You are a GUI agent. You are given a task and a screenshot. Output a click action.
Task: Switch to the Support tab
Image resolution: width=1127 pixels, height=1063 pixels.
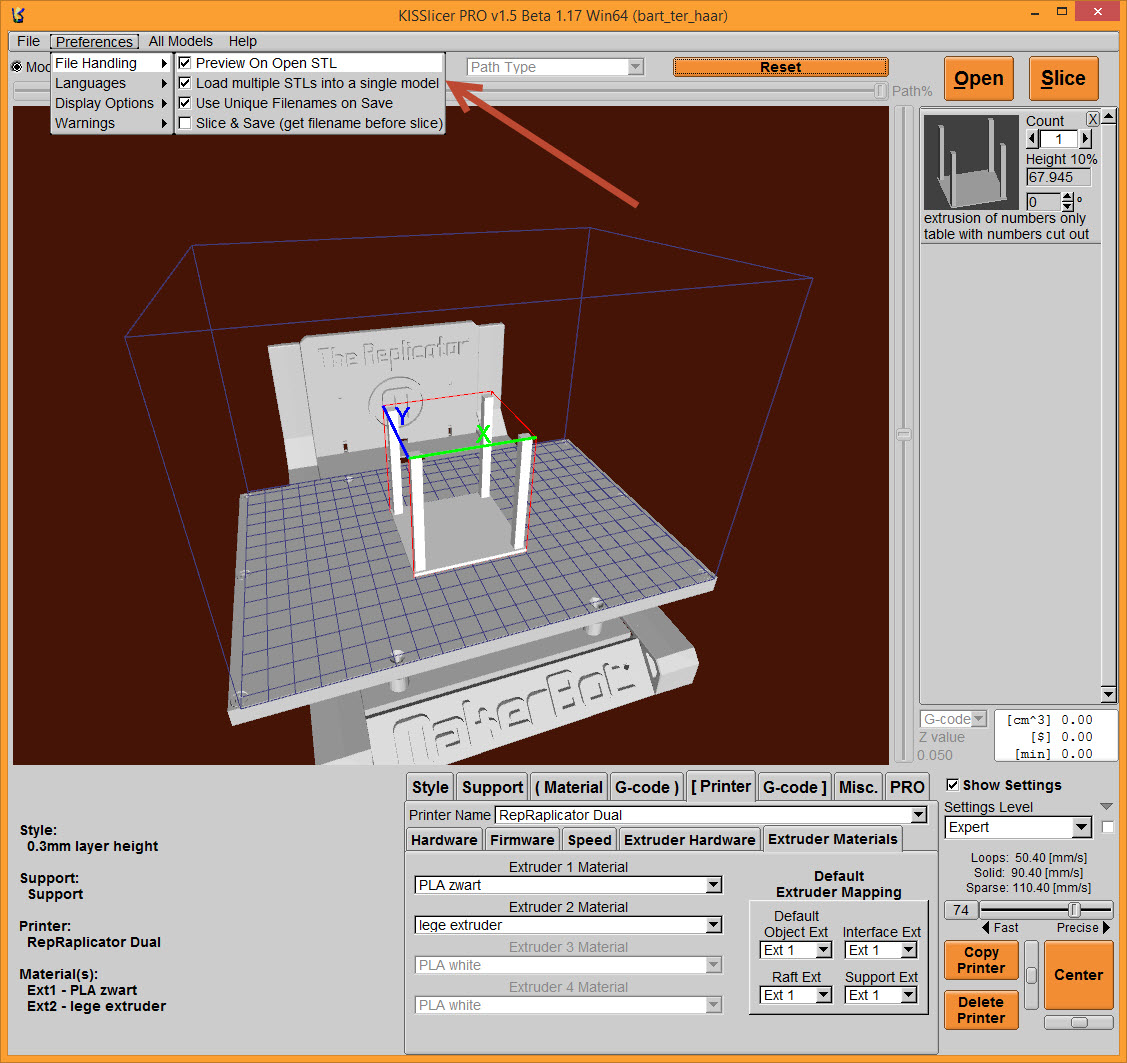[x=492, y=787]
